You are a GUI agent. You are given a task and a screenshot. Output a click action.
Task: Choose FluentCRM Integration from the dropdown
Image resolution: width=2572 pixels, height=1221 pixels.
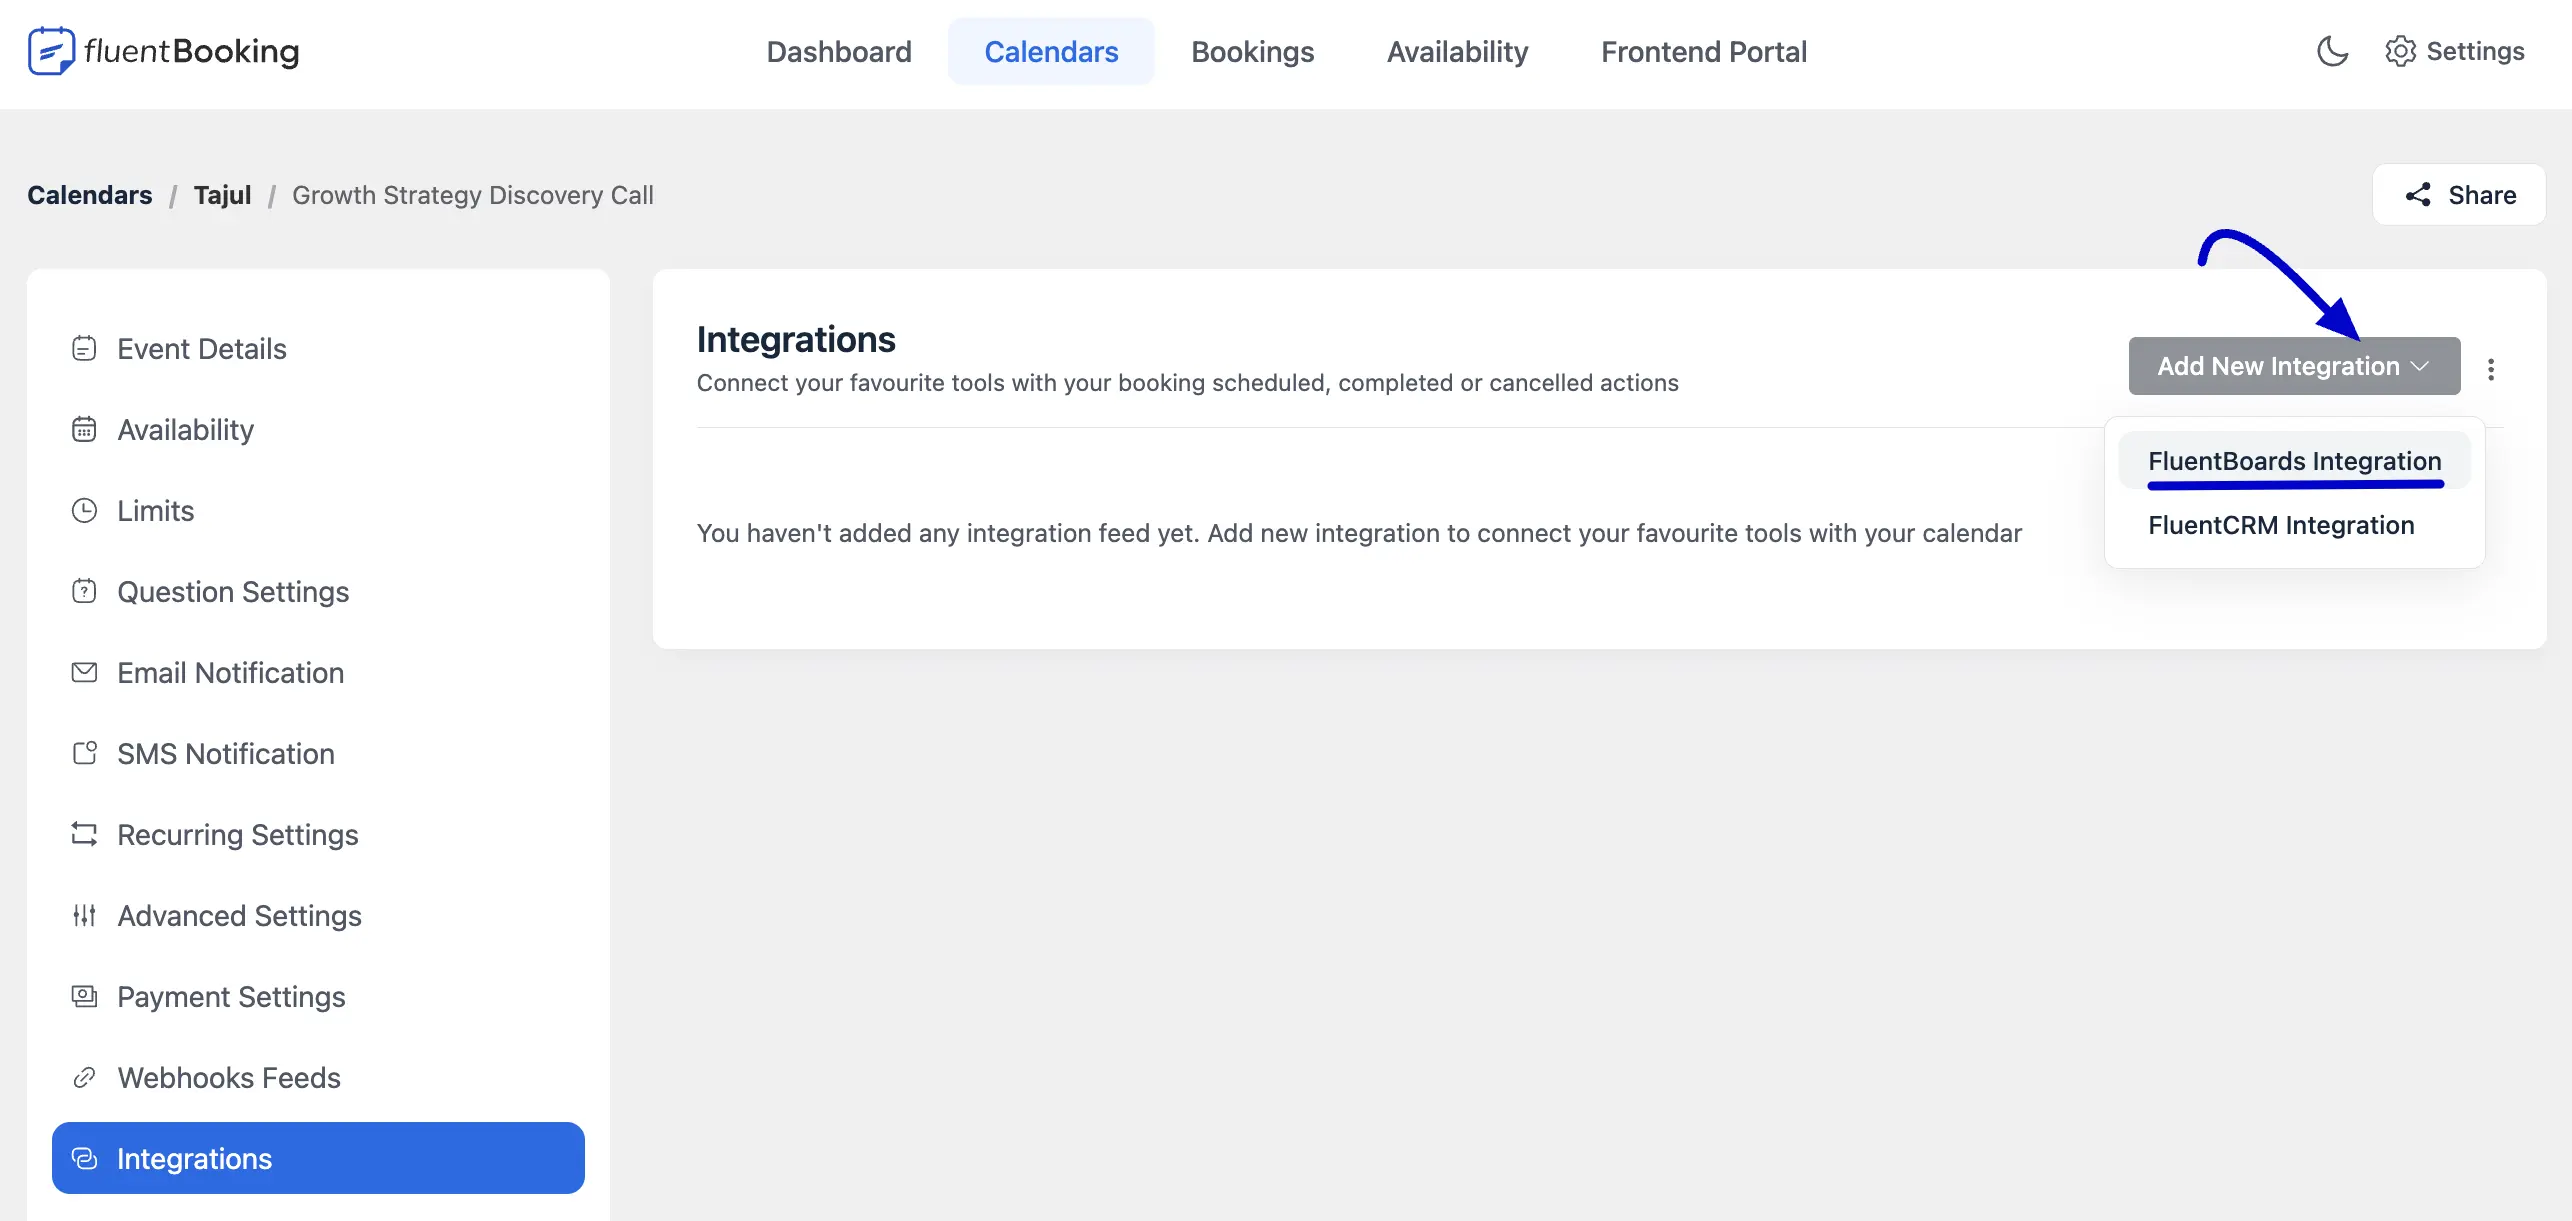click(2294, 525)
